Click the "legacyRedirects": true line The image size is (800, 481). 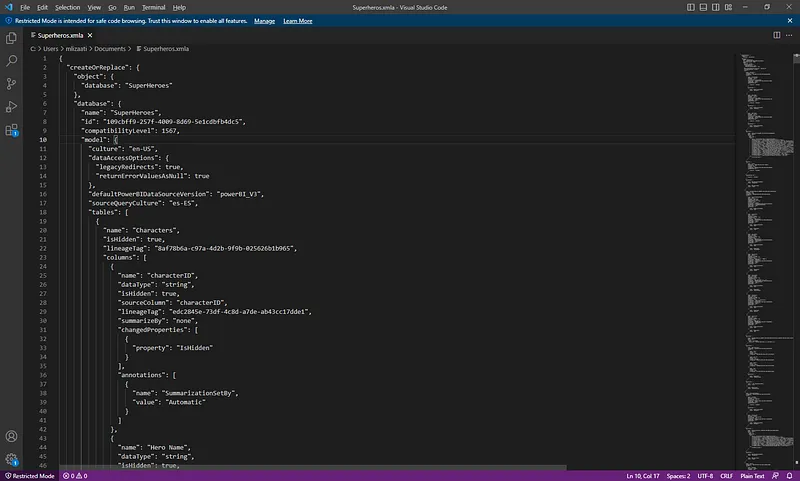tap(139, 167)
